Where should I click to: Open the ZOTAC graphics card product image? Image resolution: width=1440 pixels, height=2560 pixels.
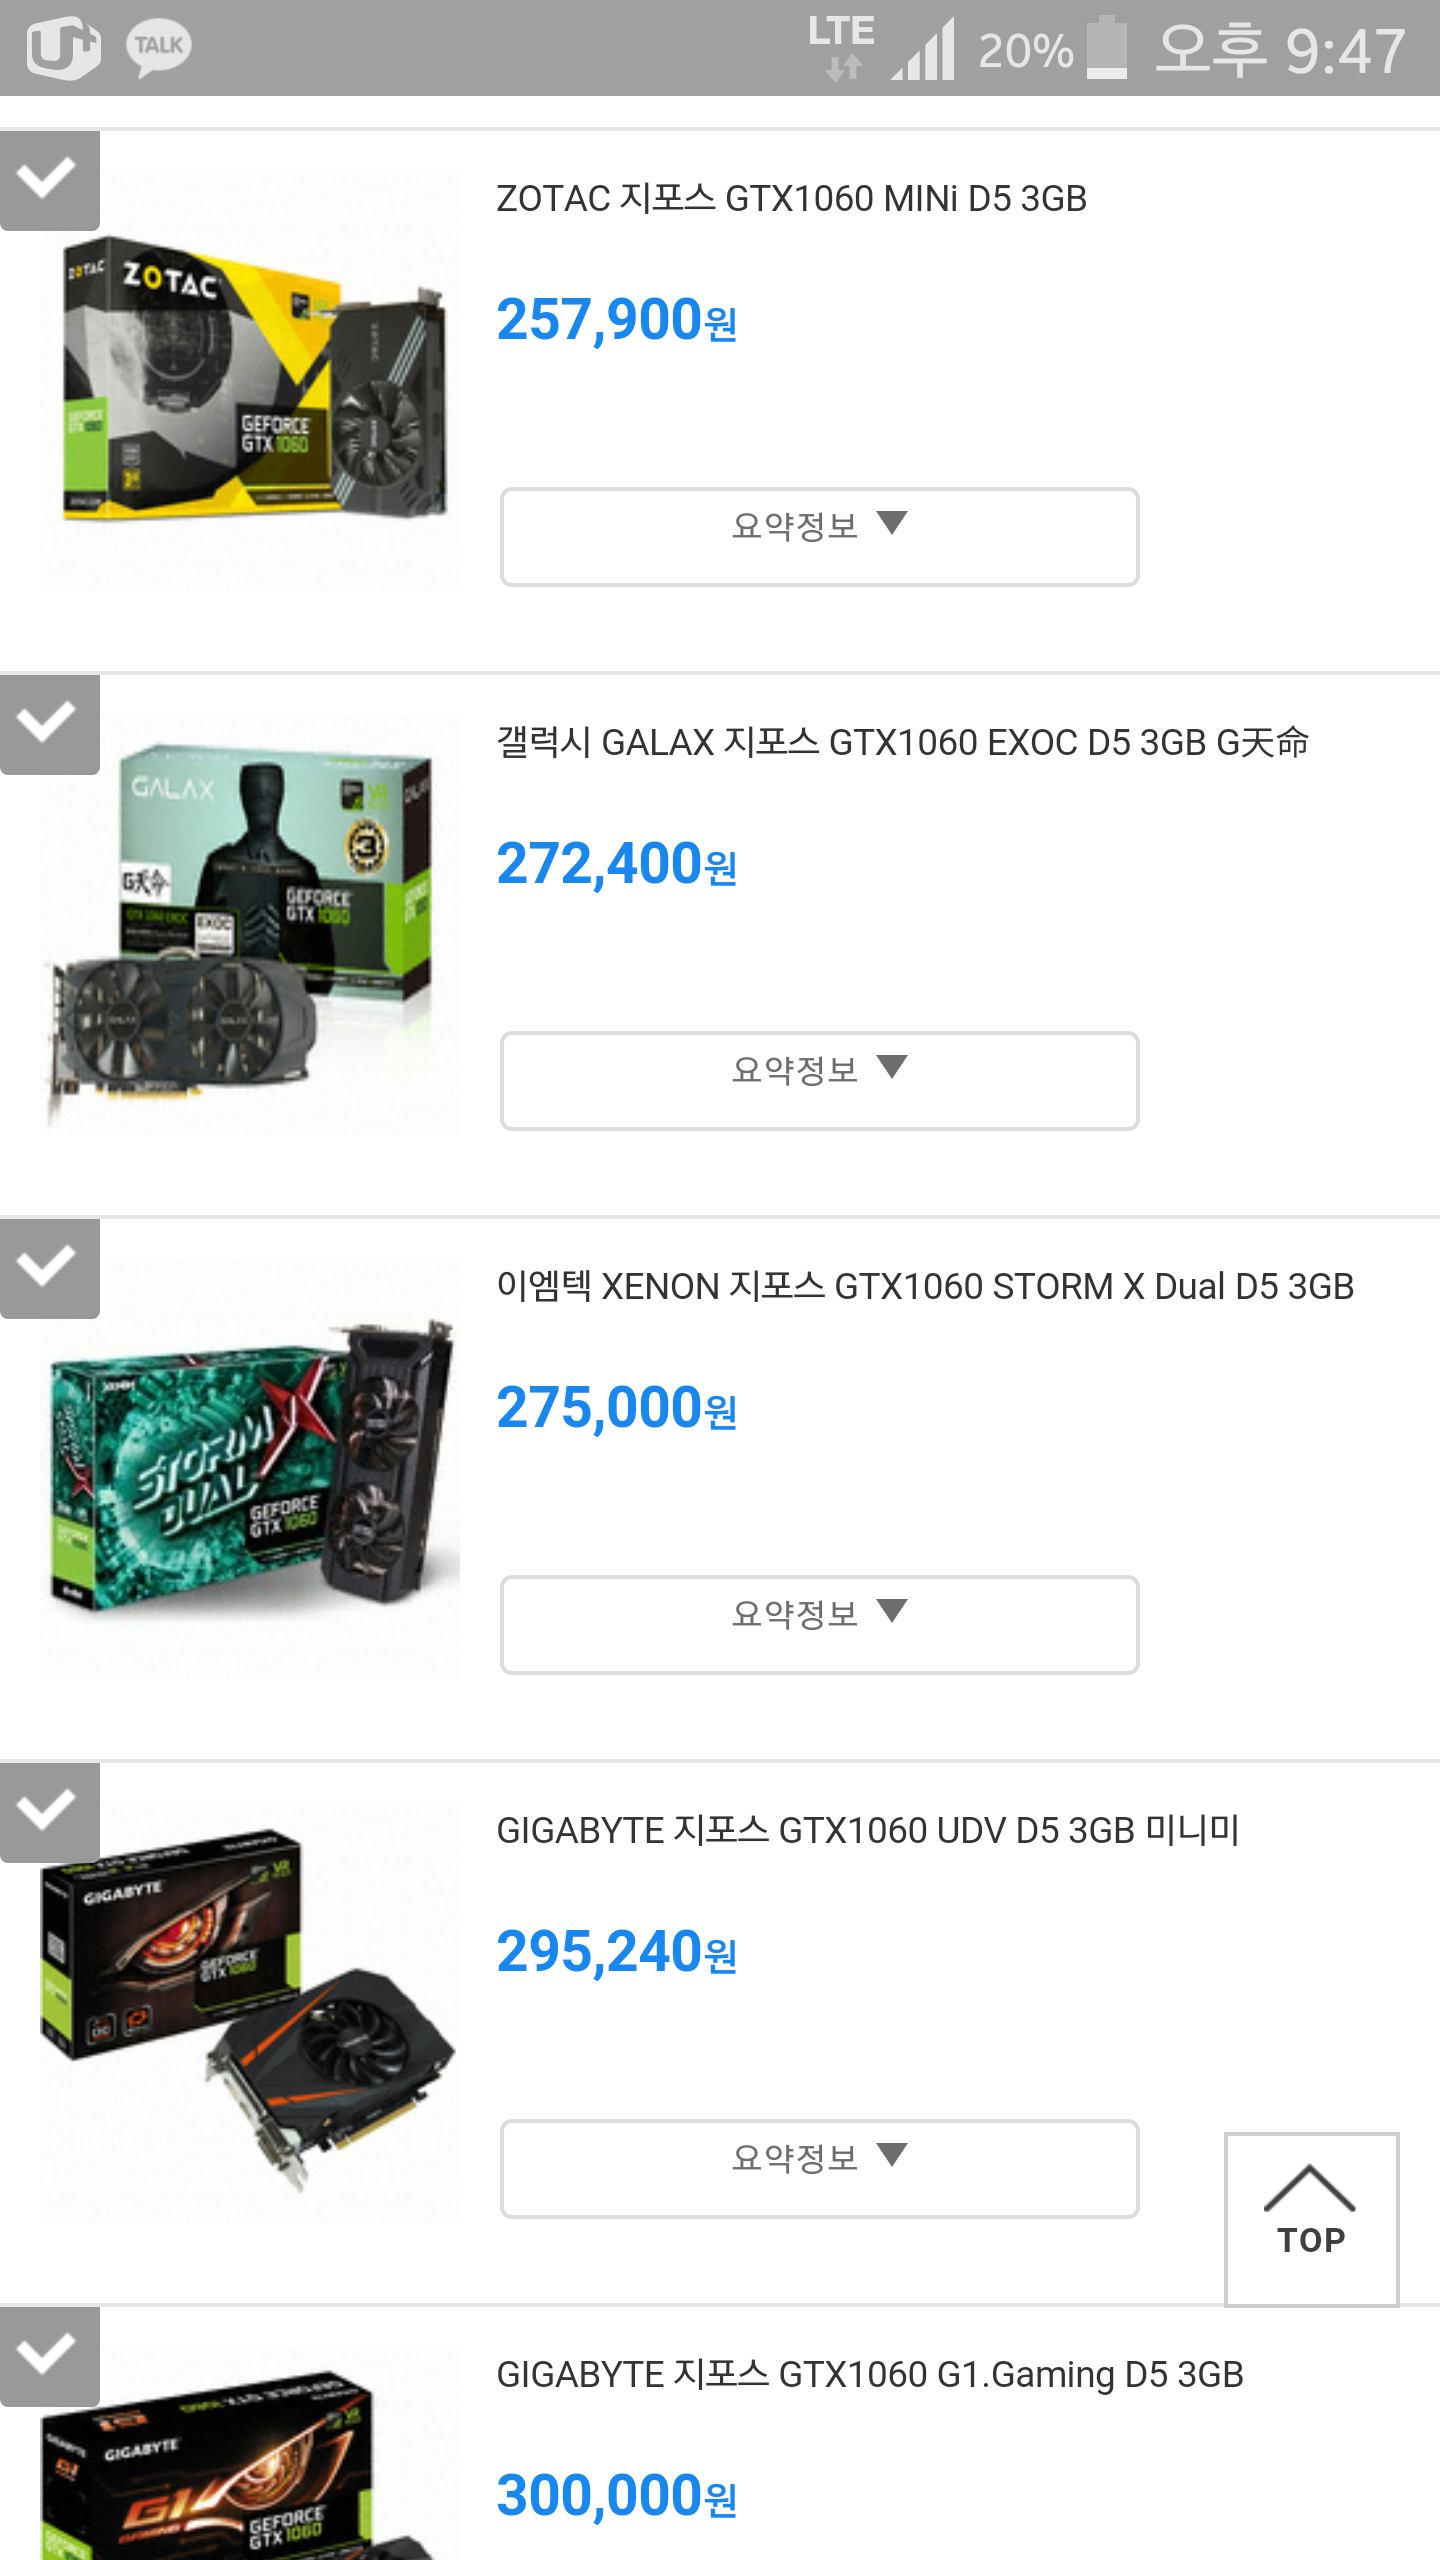(x=250, y=380)
